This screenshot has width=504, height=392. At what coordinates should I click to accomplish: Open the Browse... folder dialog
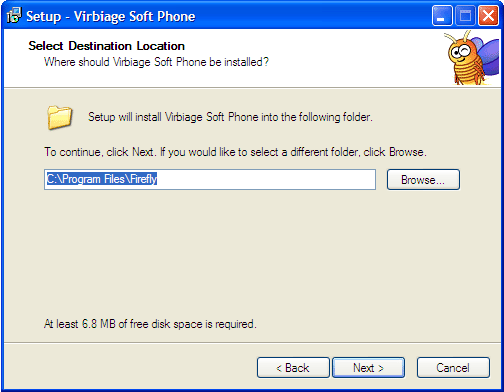423,180
